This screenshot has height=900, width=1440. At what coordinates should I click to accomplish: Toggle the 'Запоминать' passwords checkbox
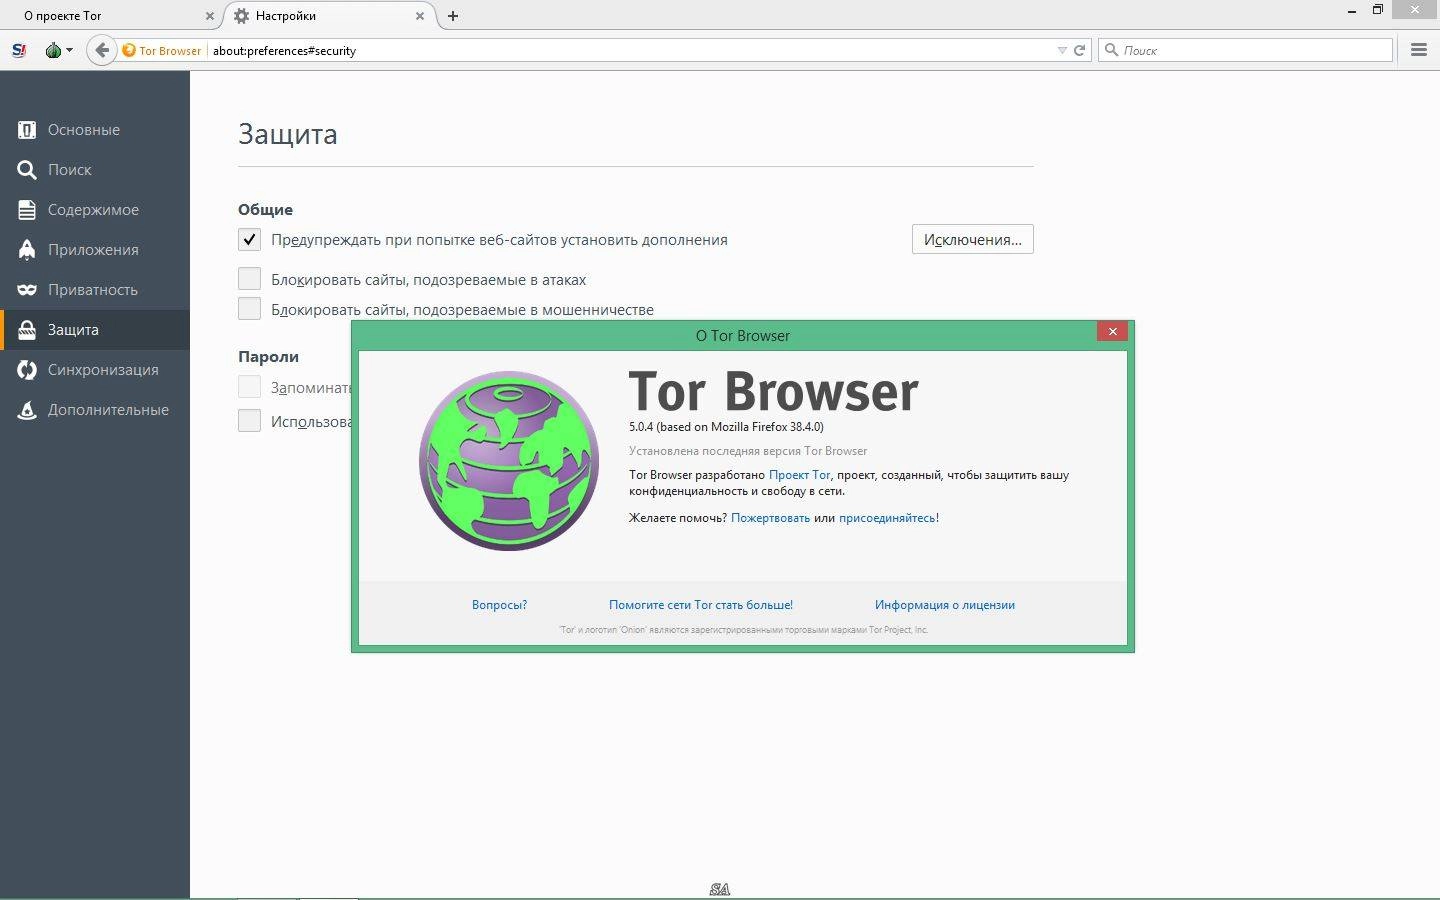[x=249, y=387]
